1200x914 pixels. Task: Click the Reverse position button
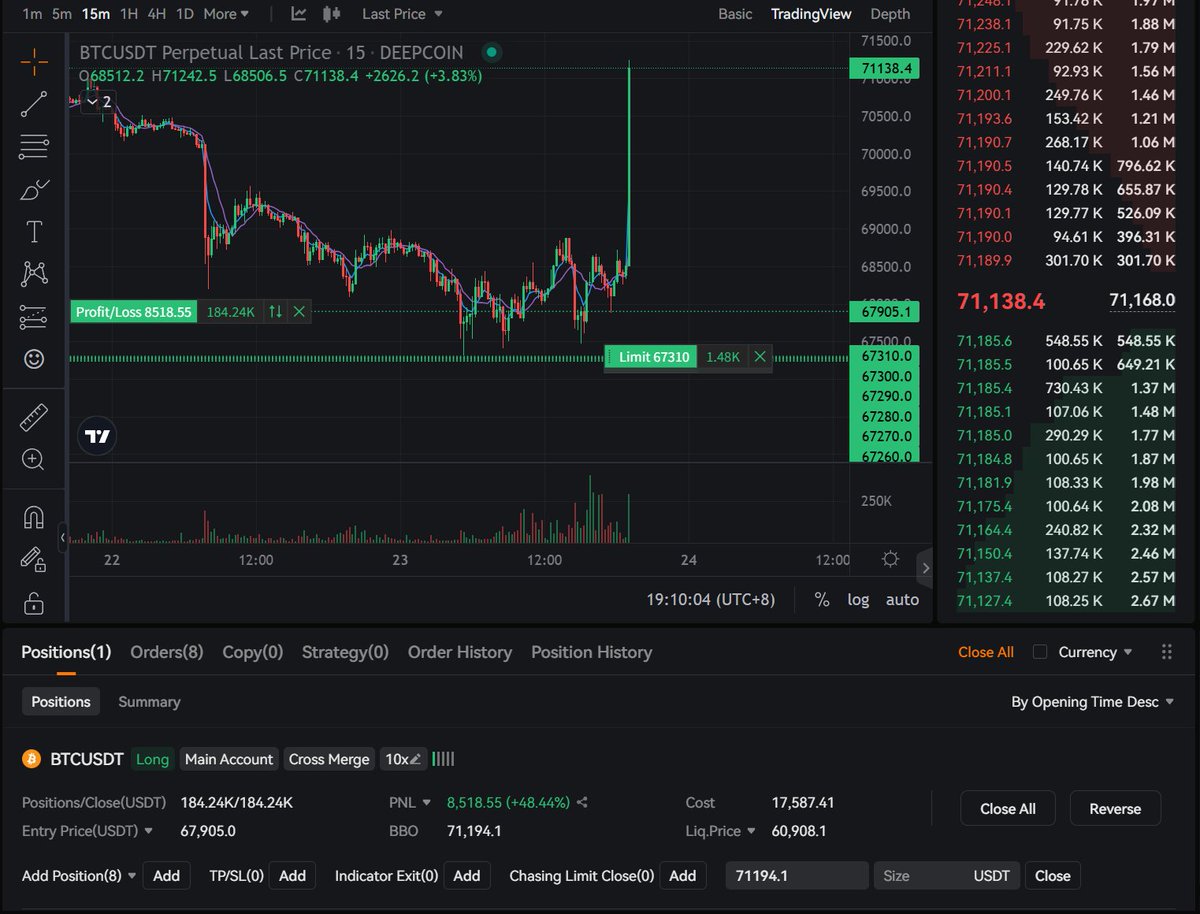[1115, 809]
